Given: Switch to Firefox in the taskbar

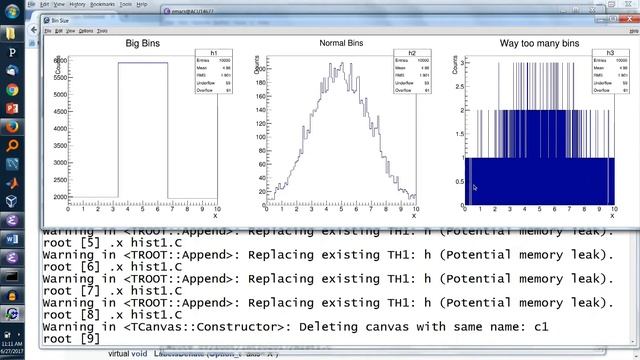Looking at the screenshot, I should [x=12, y=127].
